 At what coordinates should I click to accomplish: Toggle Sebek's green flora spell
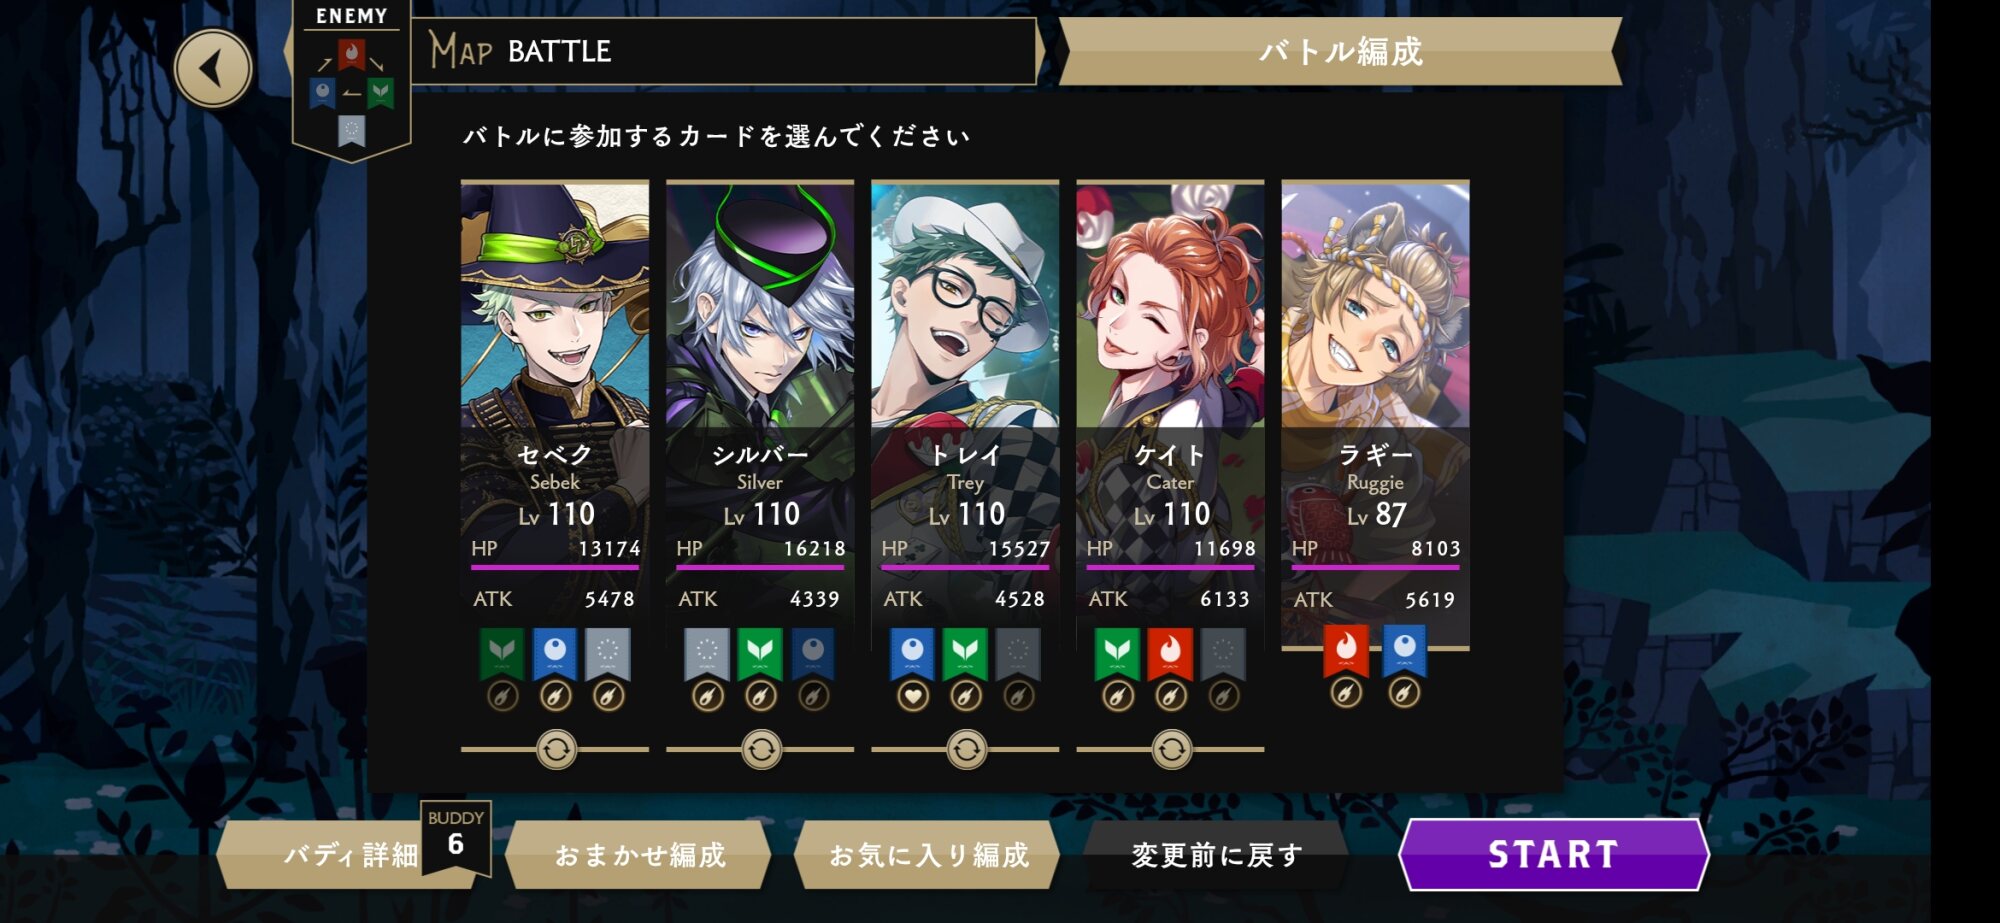(502, 654)
